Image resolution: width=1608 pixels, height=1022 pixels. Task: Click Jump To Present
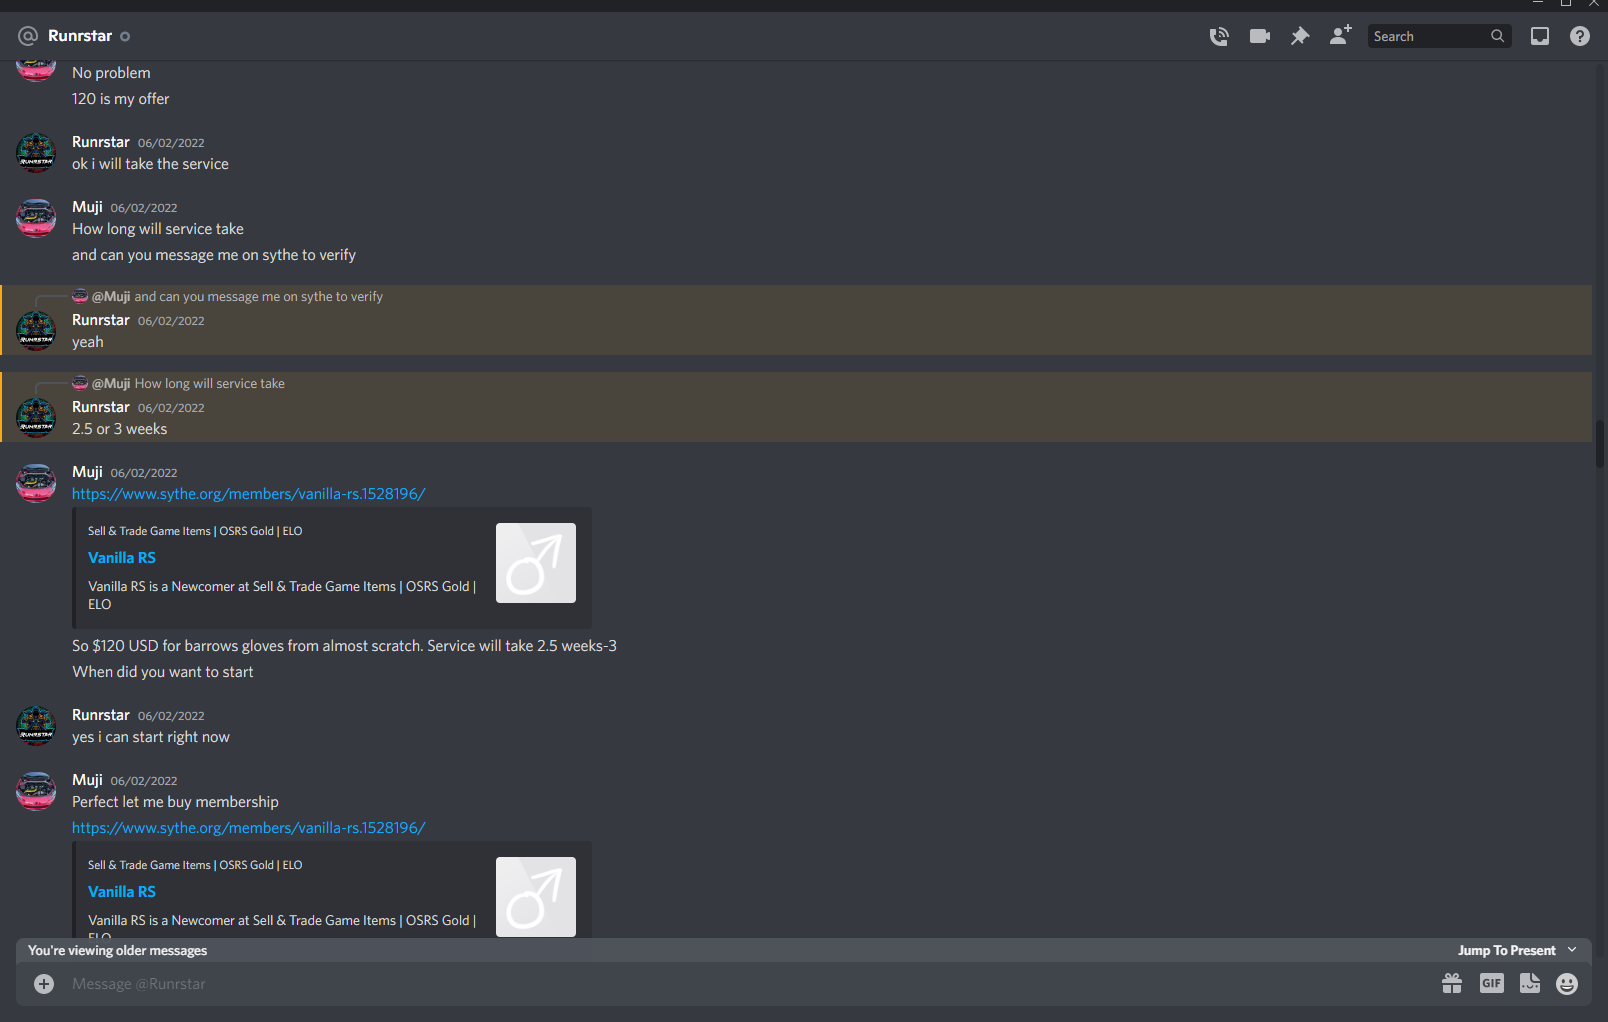(x=1506, y=950)
